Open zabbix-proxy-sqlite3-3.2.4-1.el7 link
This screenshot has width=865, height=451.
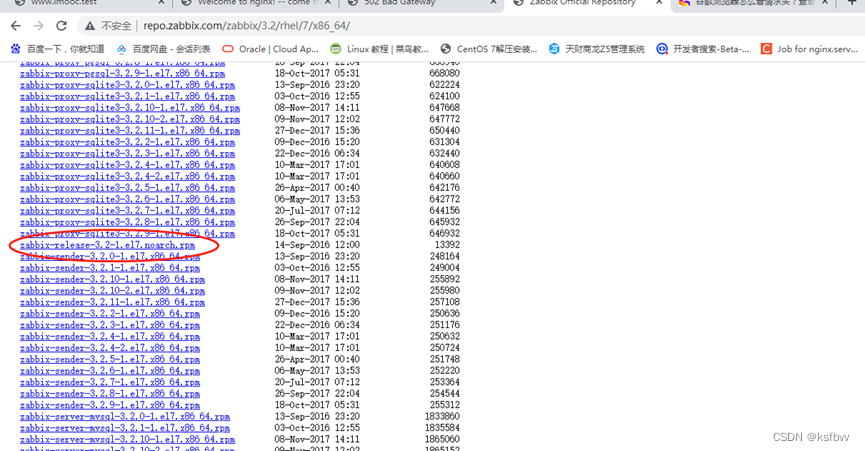coord(127,165)
